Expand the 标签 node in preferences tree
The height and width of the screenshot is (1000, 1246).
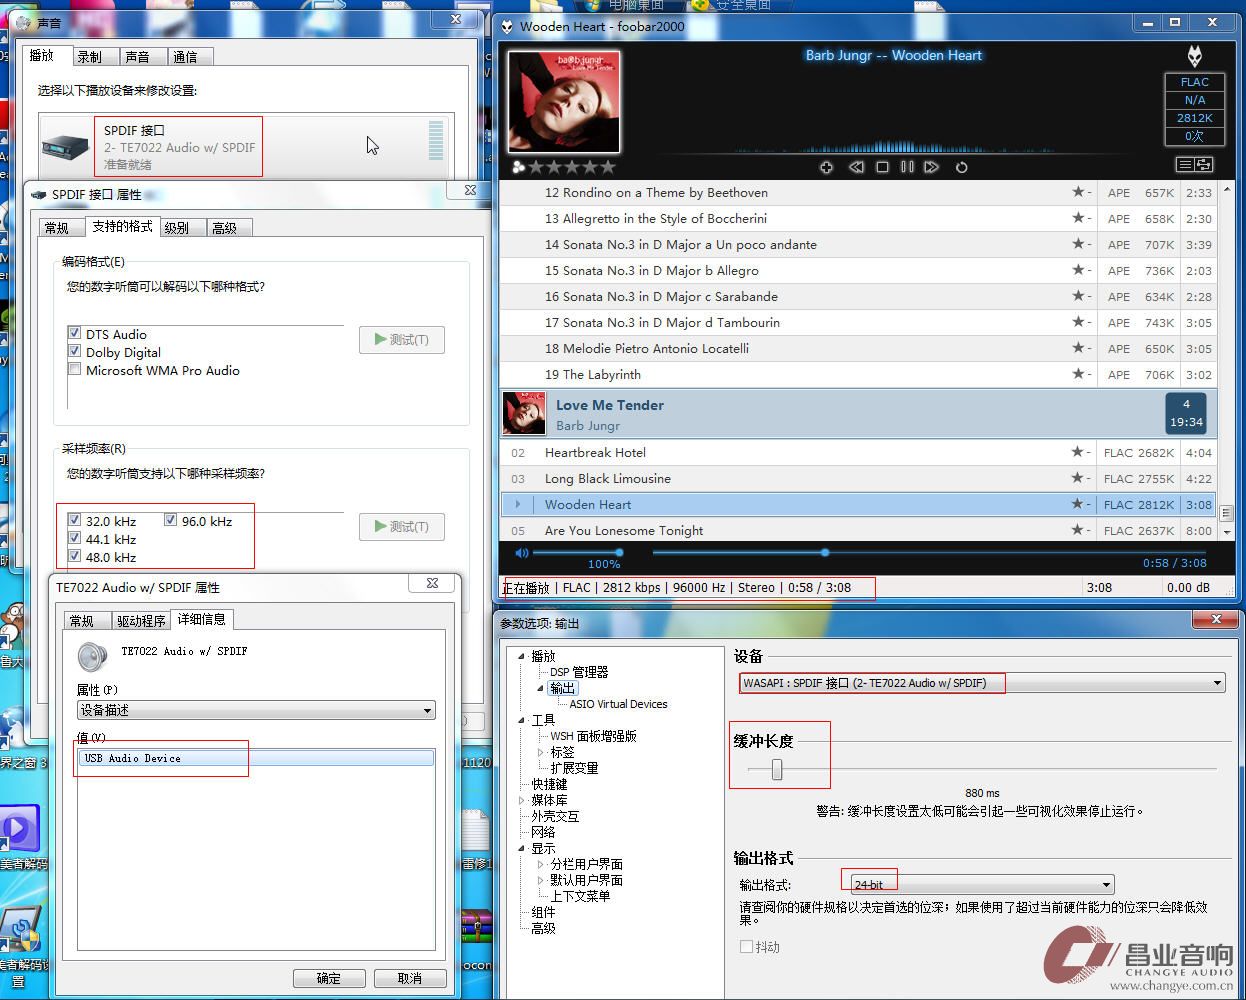click(x=541, y=752)
